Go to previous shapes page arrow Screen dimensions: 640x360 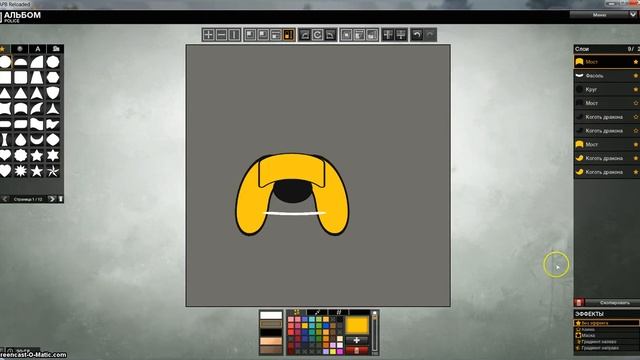4,199
